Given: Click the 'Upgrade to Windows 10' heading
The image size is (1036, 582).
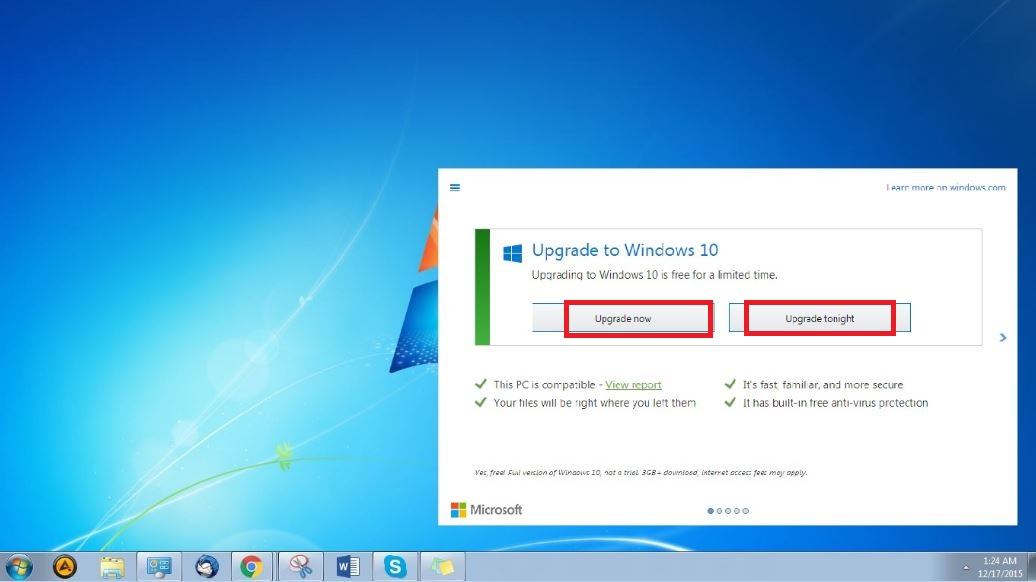Looking at the screenshot, I should point(624,250).
